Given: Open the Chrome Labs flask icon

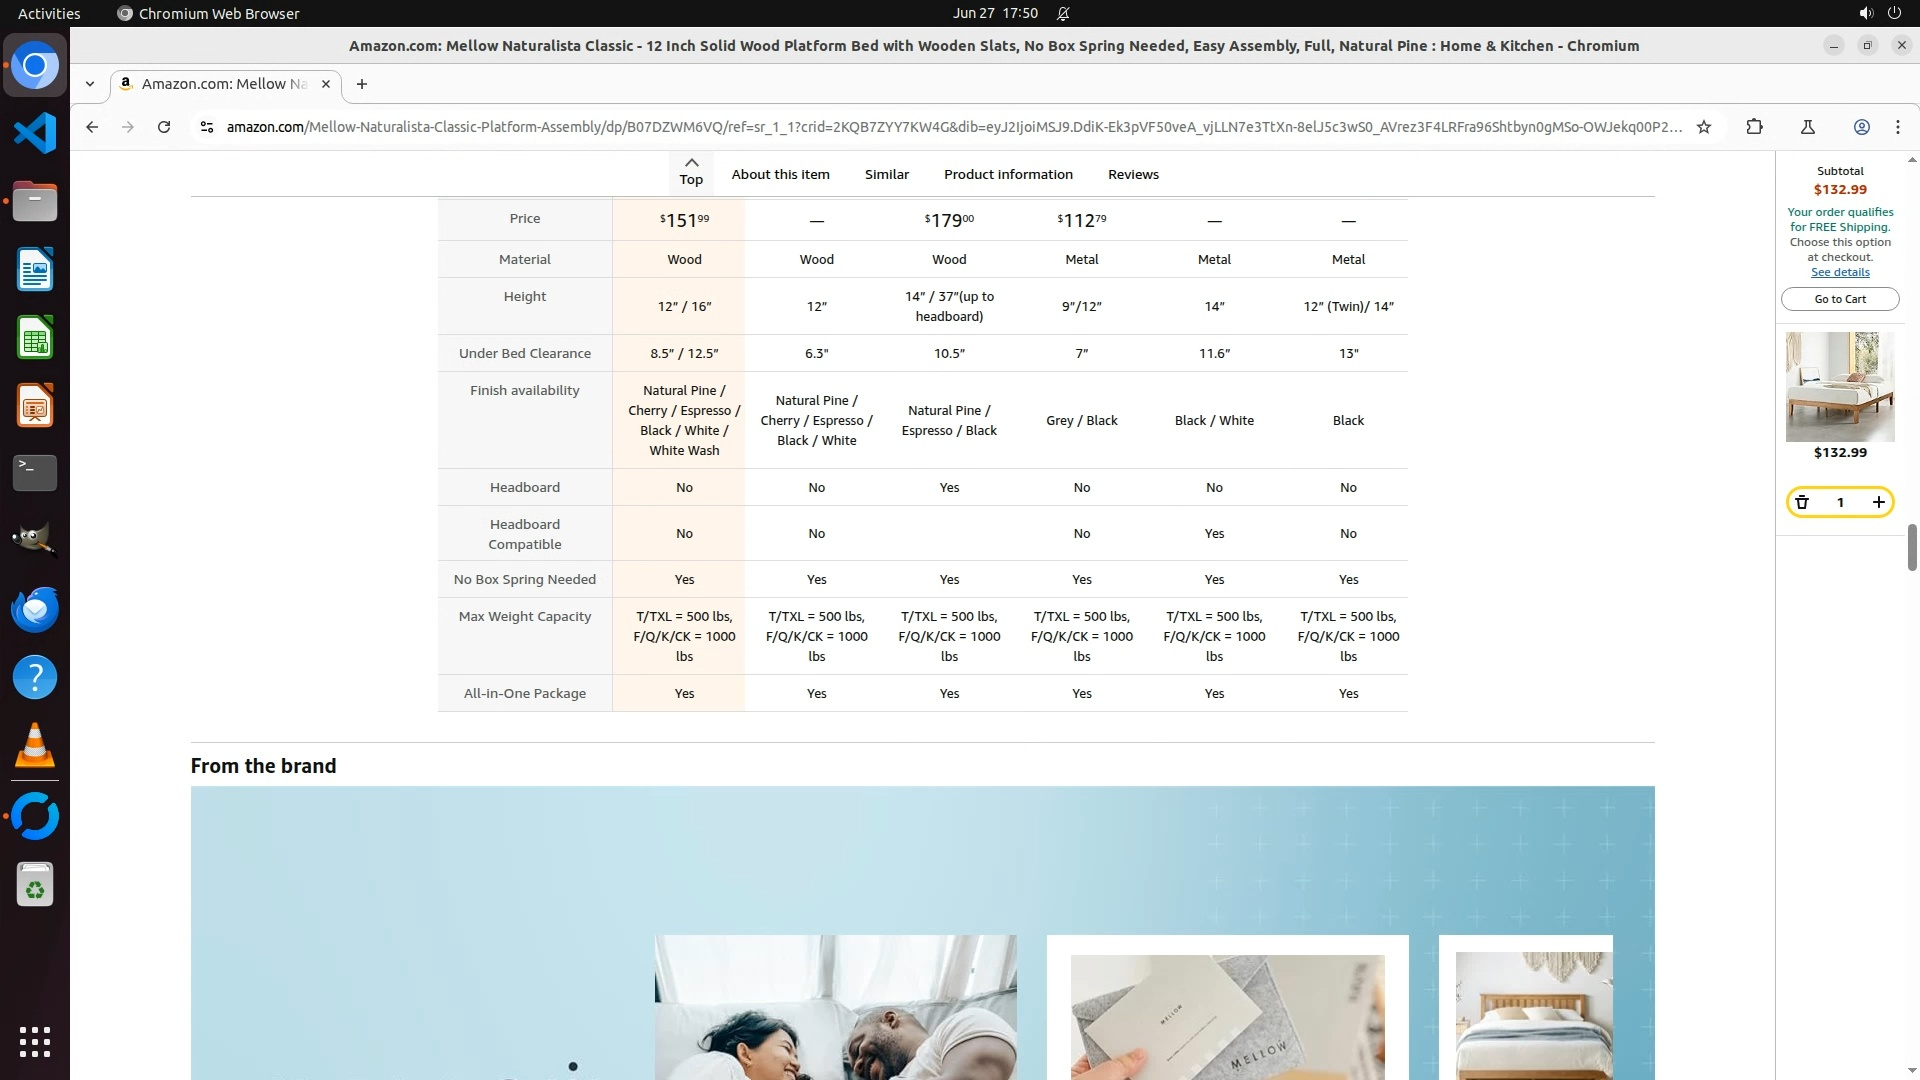Looking at the screenshot, I should pyautogui.click(x=1807, y=127).
